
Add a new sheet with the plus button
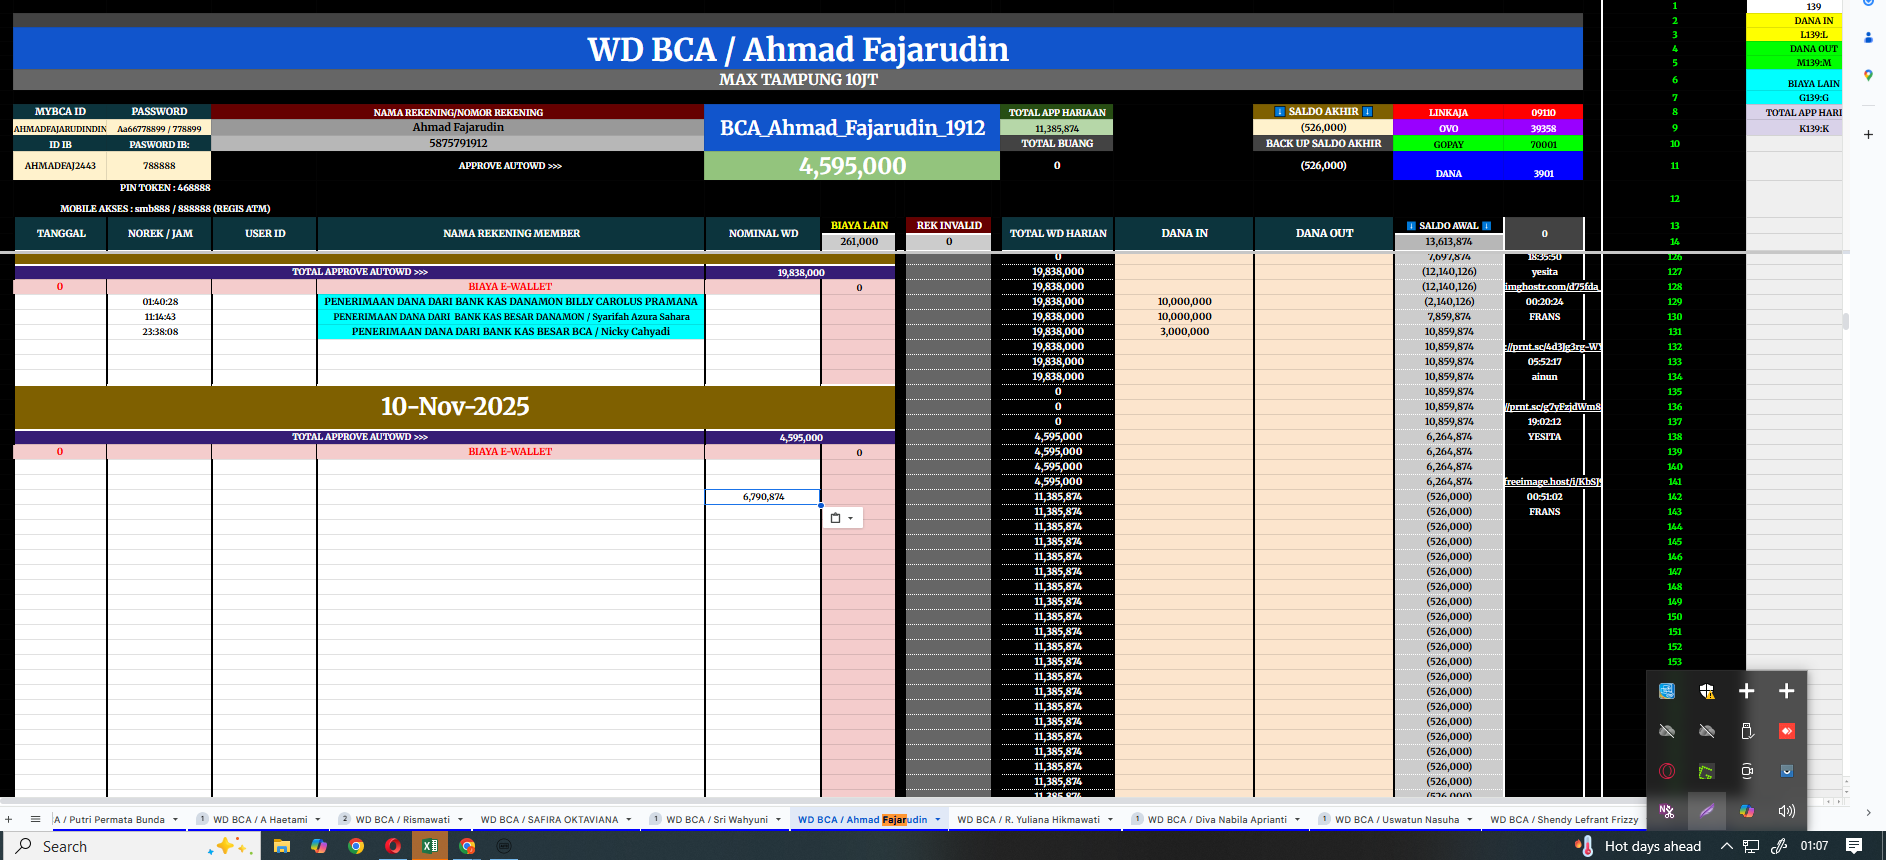[9, 819]
